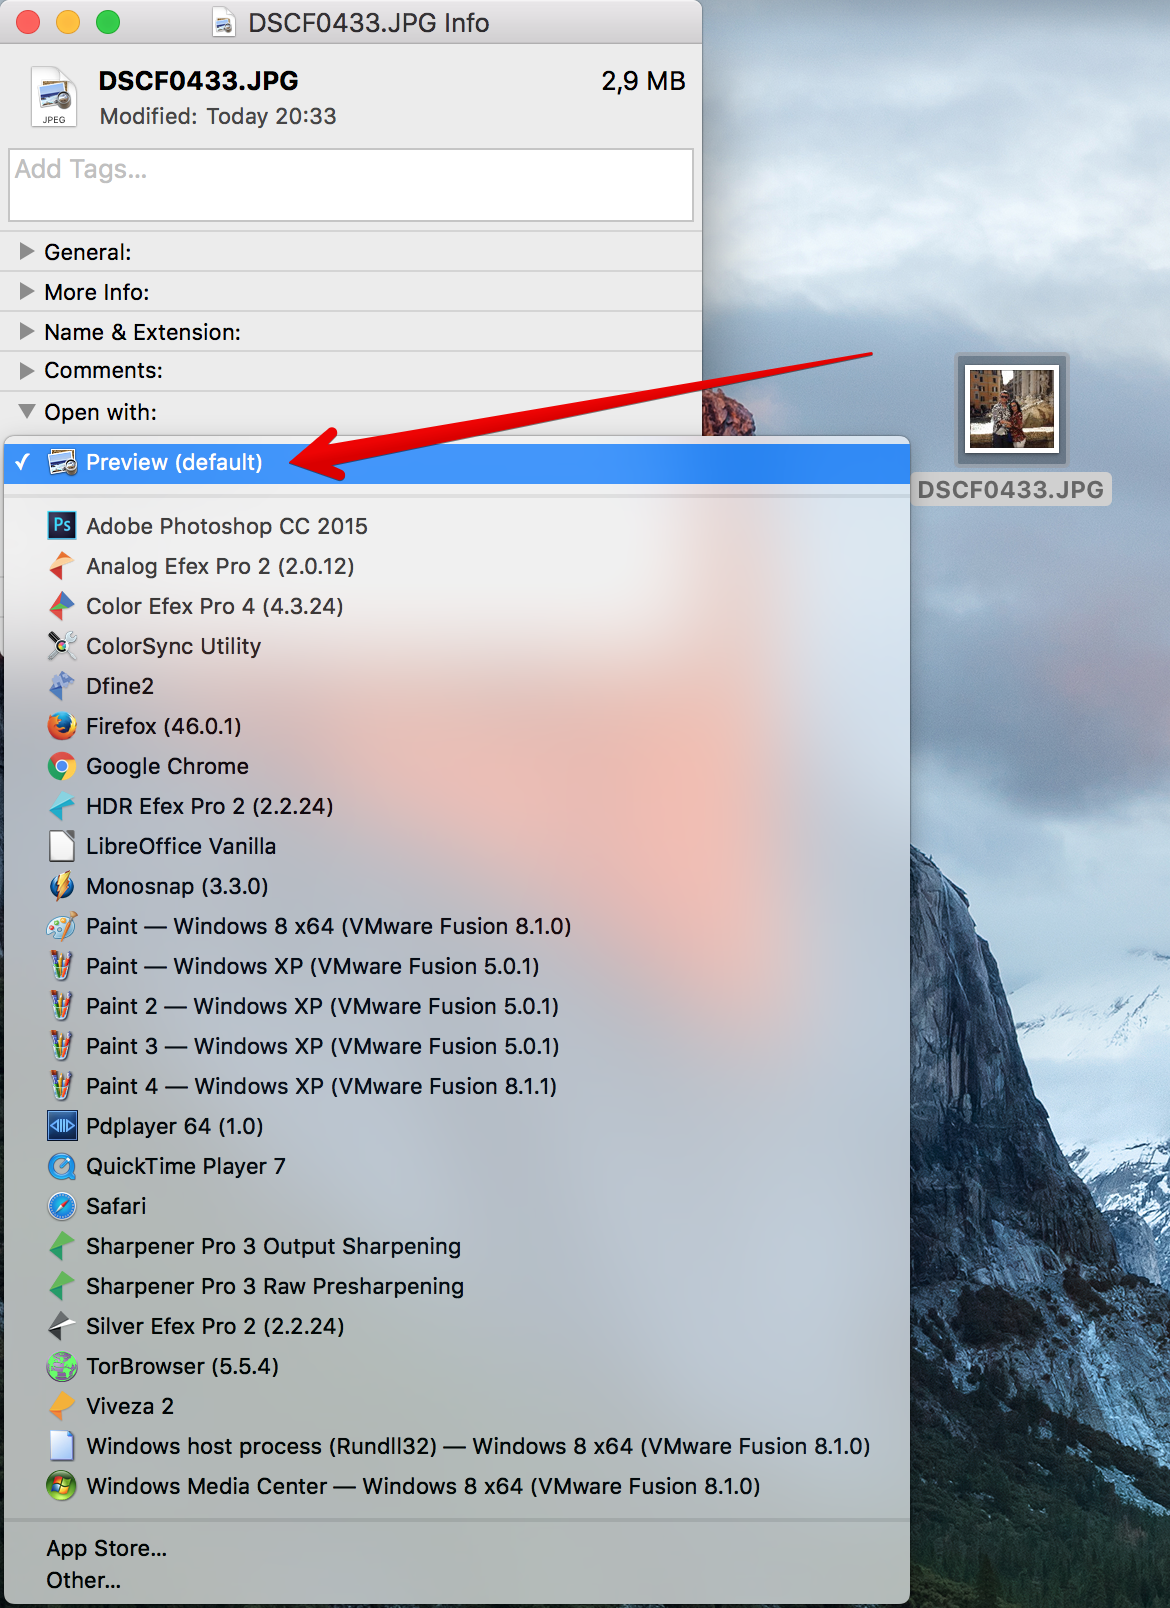Image resolution: width=1170 pixels, height=1608 pixels.
Task: Click the Sharpener Pro 3 Output Sharpening icon
Action: tap(62, 1246)
